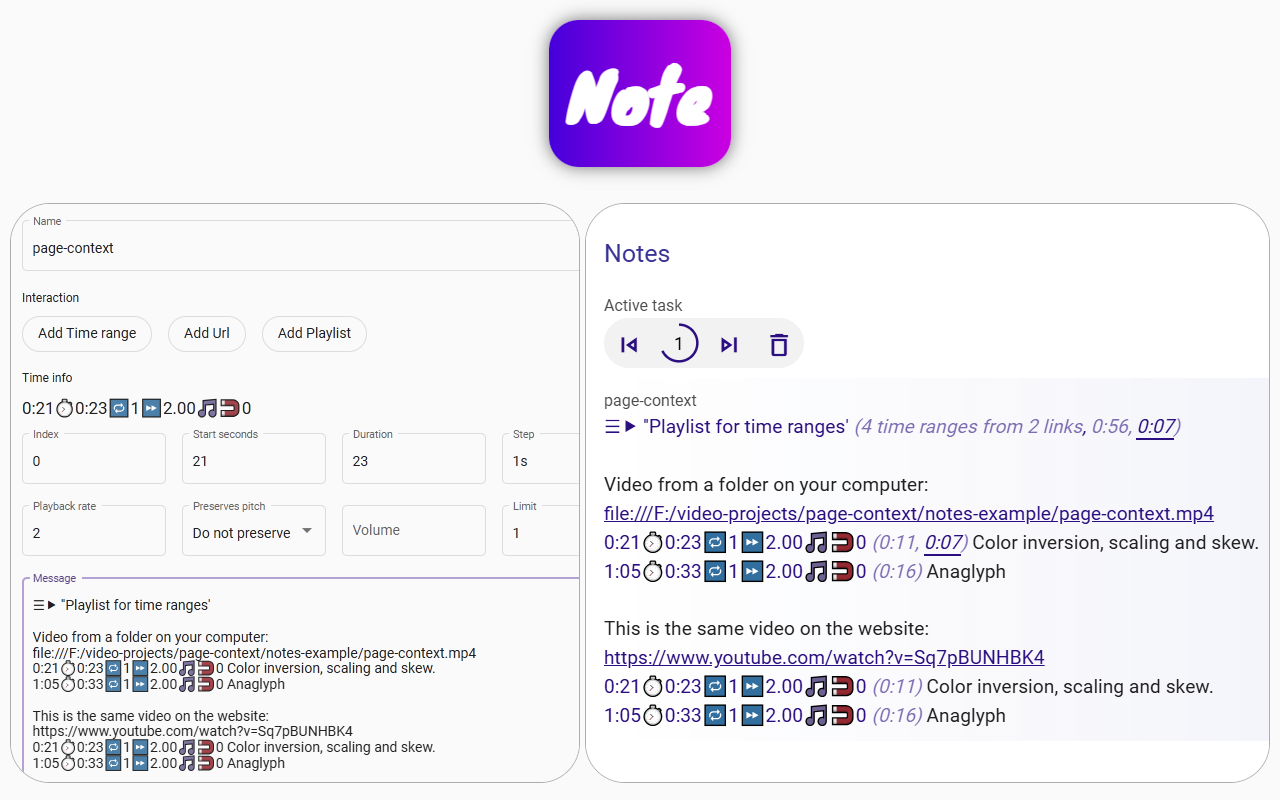Open the local file:///F:/video-projects link in Notes
Screen dimensions: 1280x800
coord(909,514)
